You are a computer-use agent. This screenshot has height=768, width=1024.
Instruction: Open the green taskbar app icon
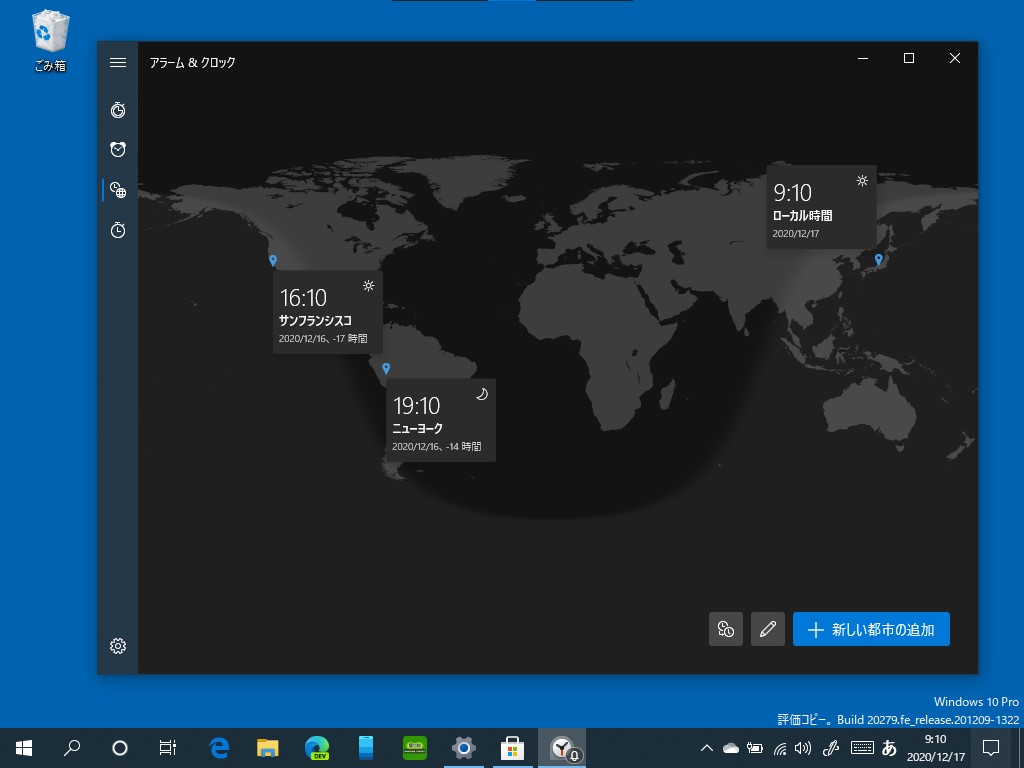pos(415,748)
